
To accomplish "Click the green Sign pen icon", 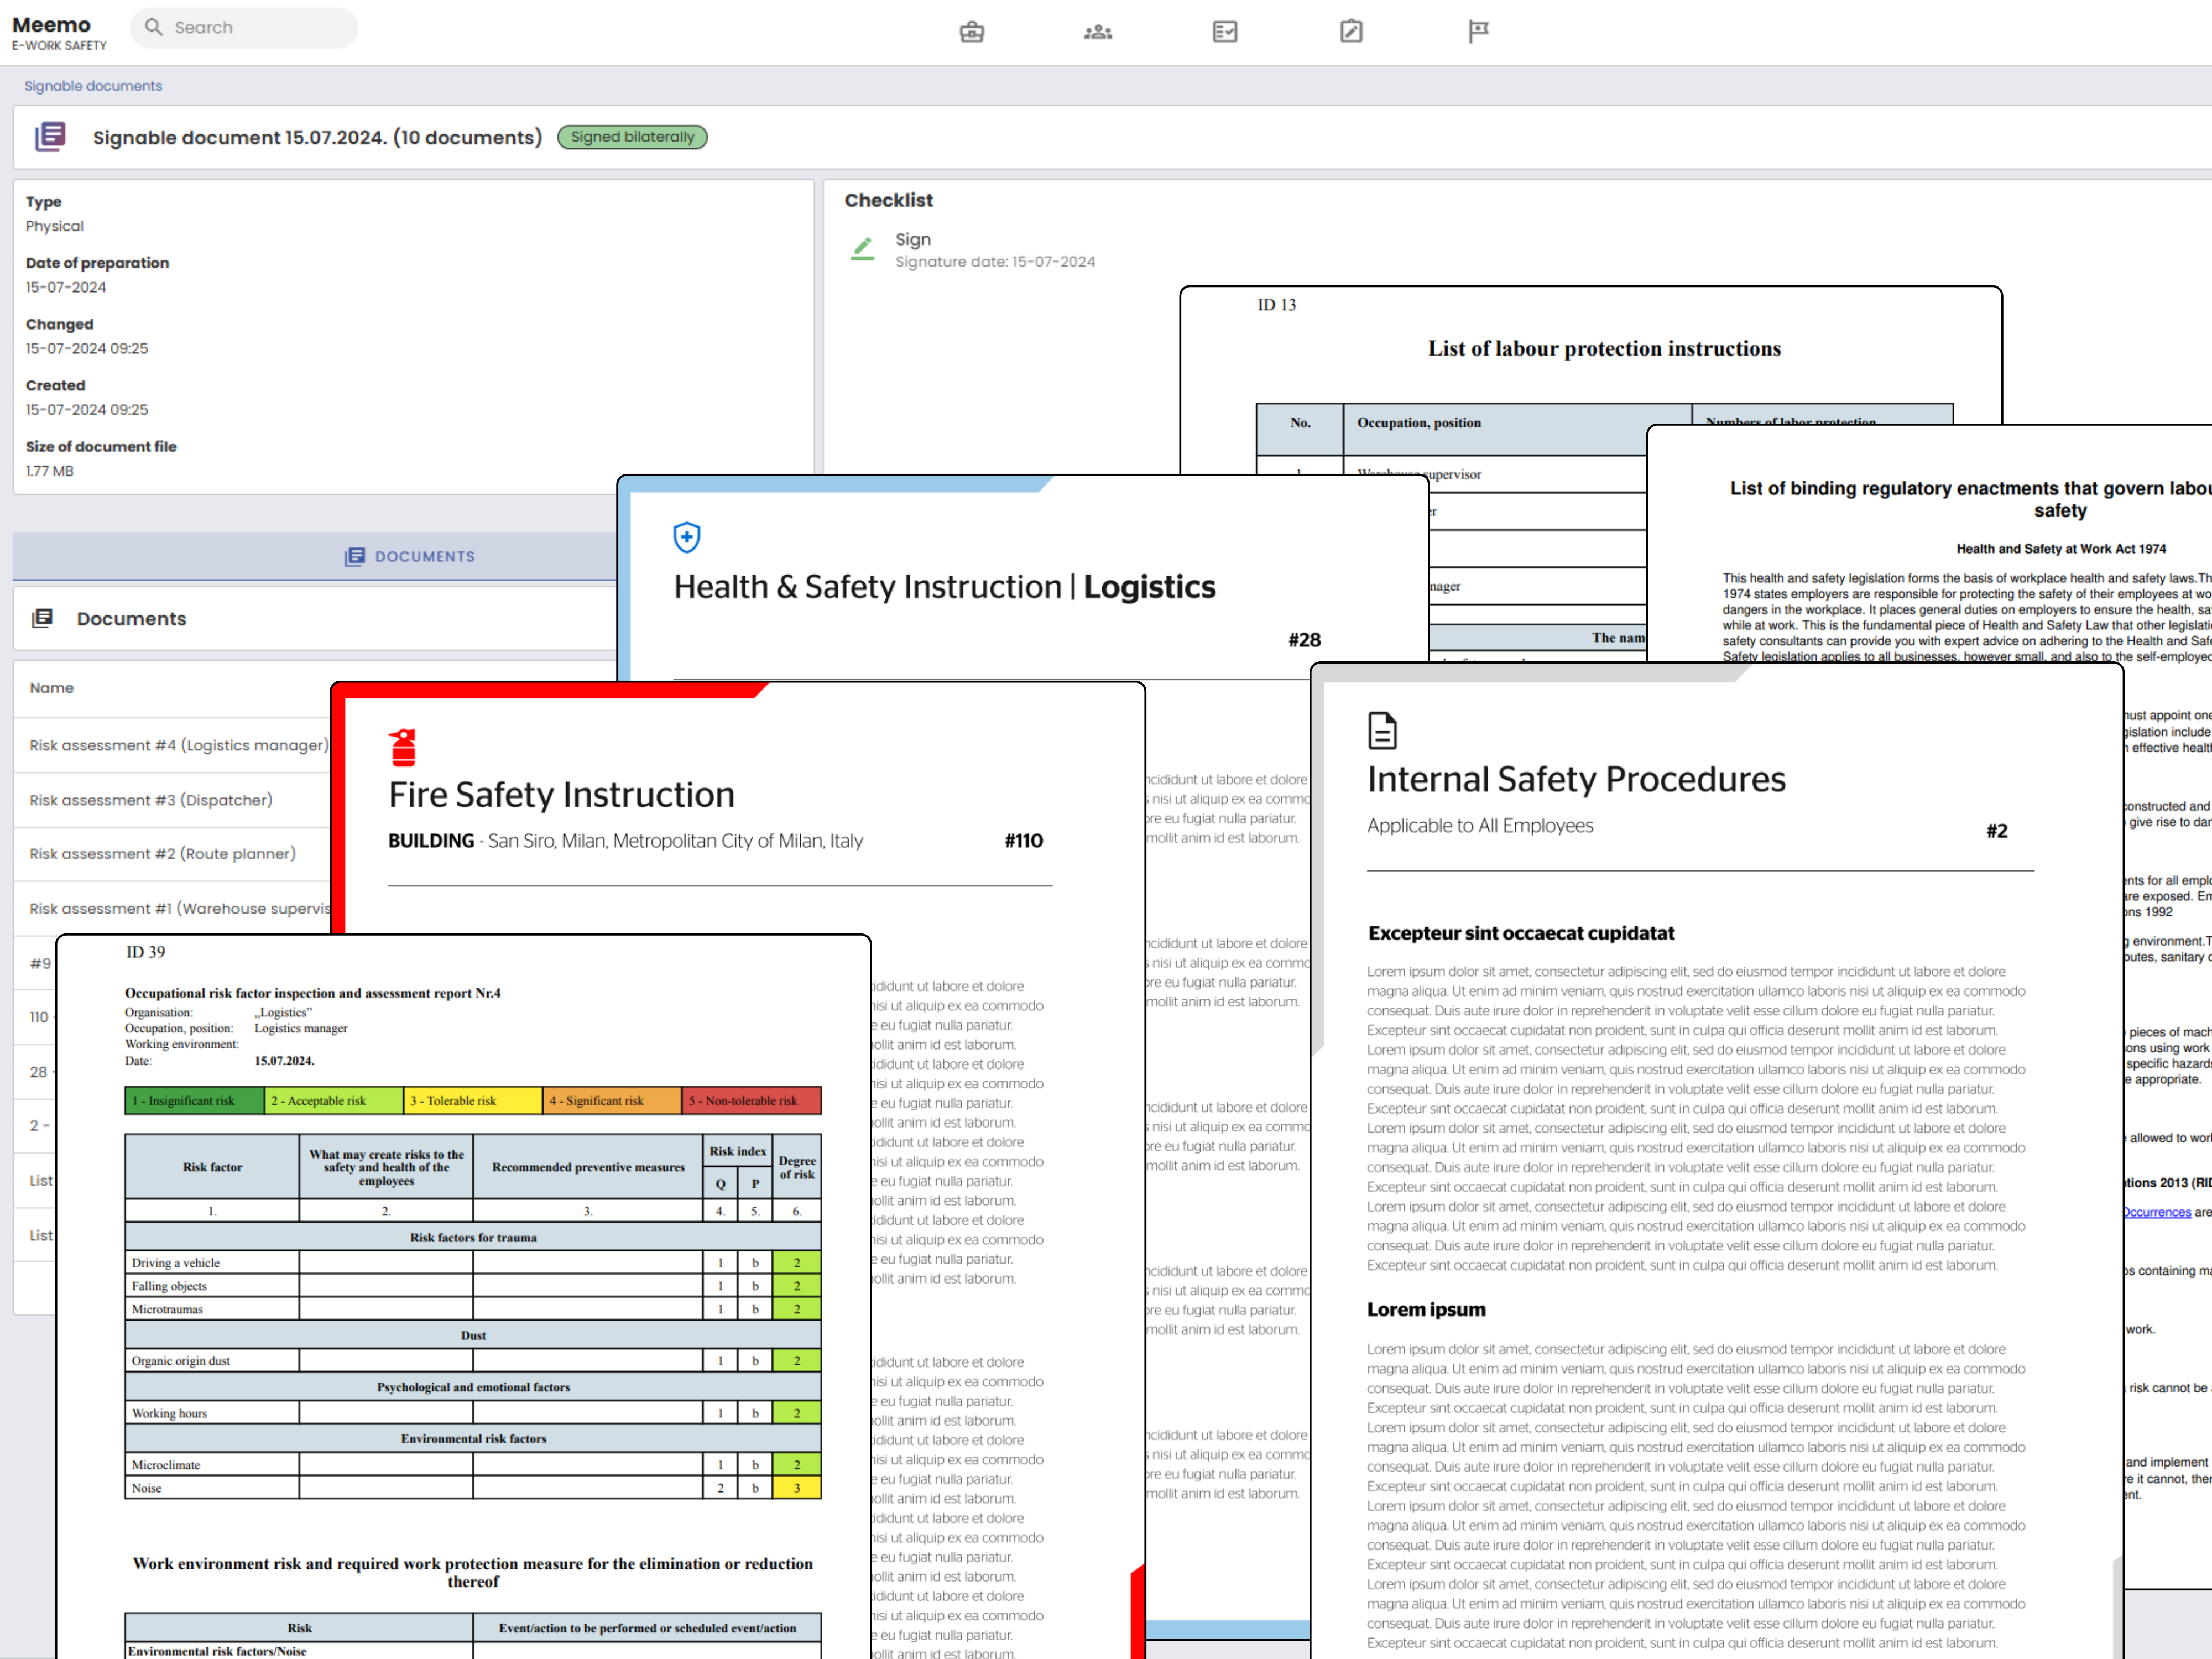I will pos(862,249).
